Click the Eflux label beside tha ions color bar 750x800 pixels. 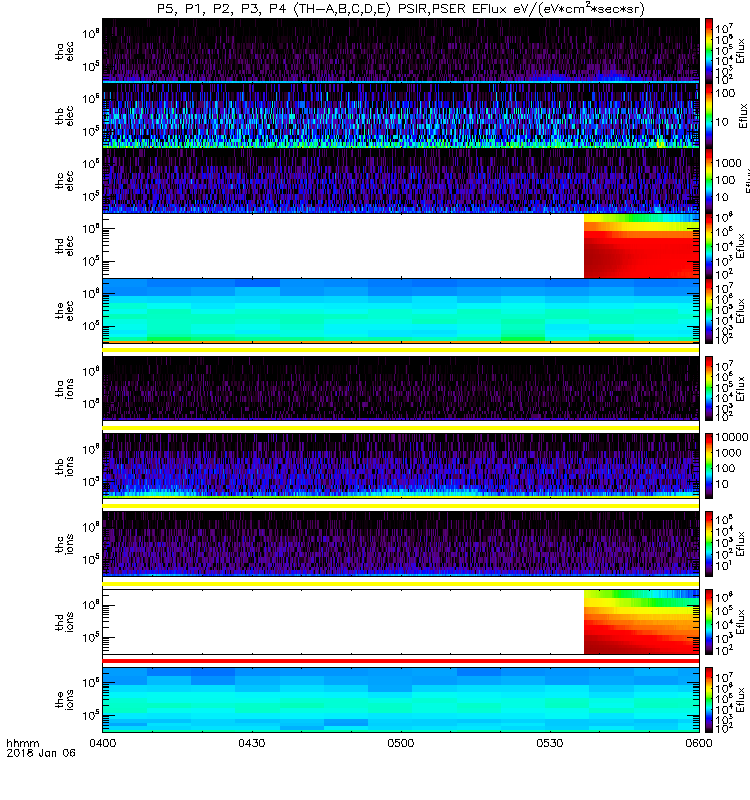[740, 389]
